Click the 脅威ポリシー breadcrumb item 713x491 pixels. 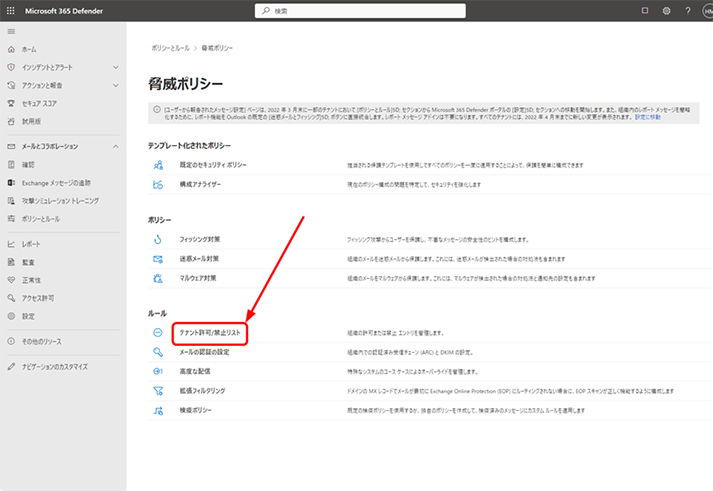click(x=217, y=48)
